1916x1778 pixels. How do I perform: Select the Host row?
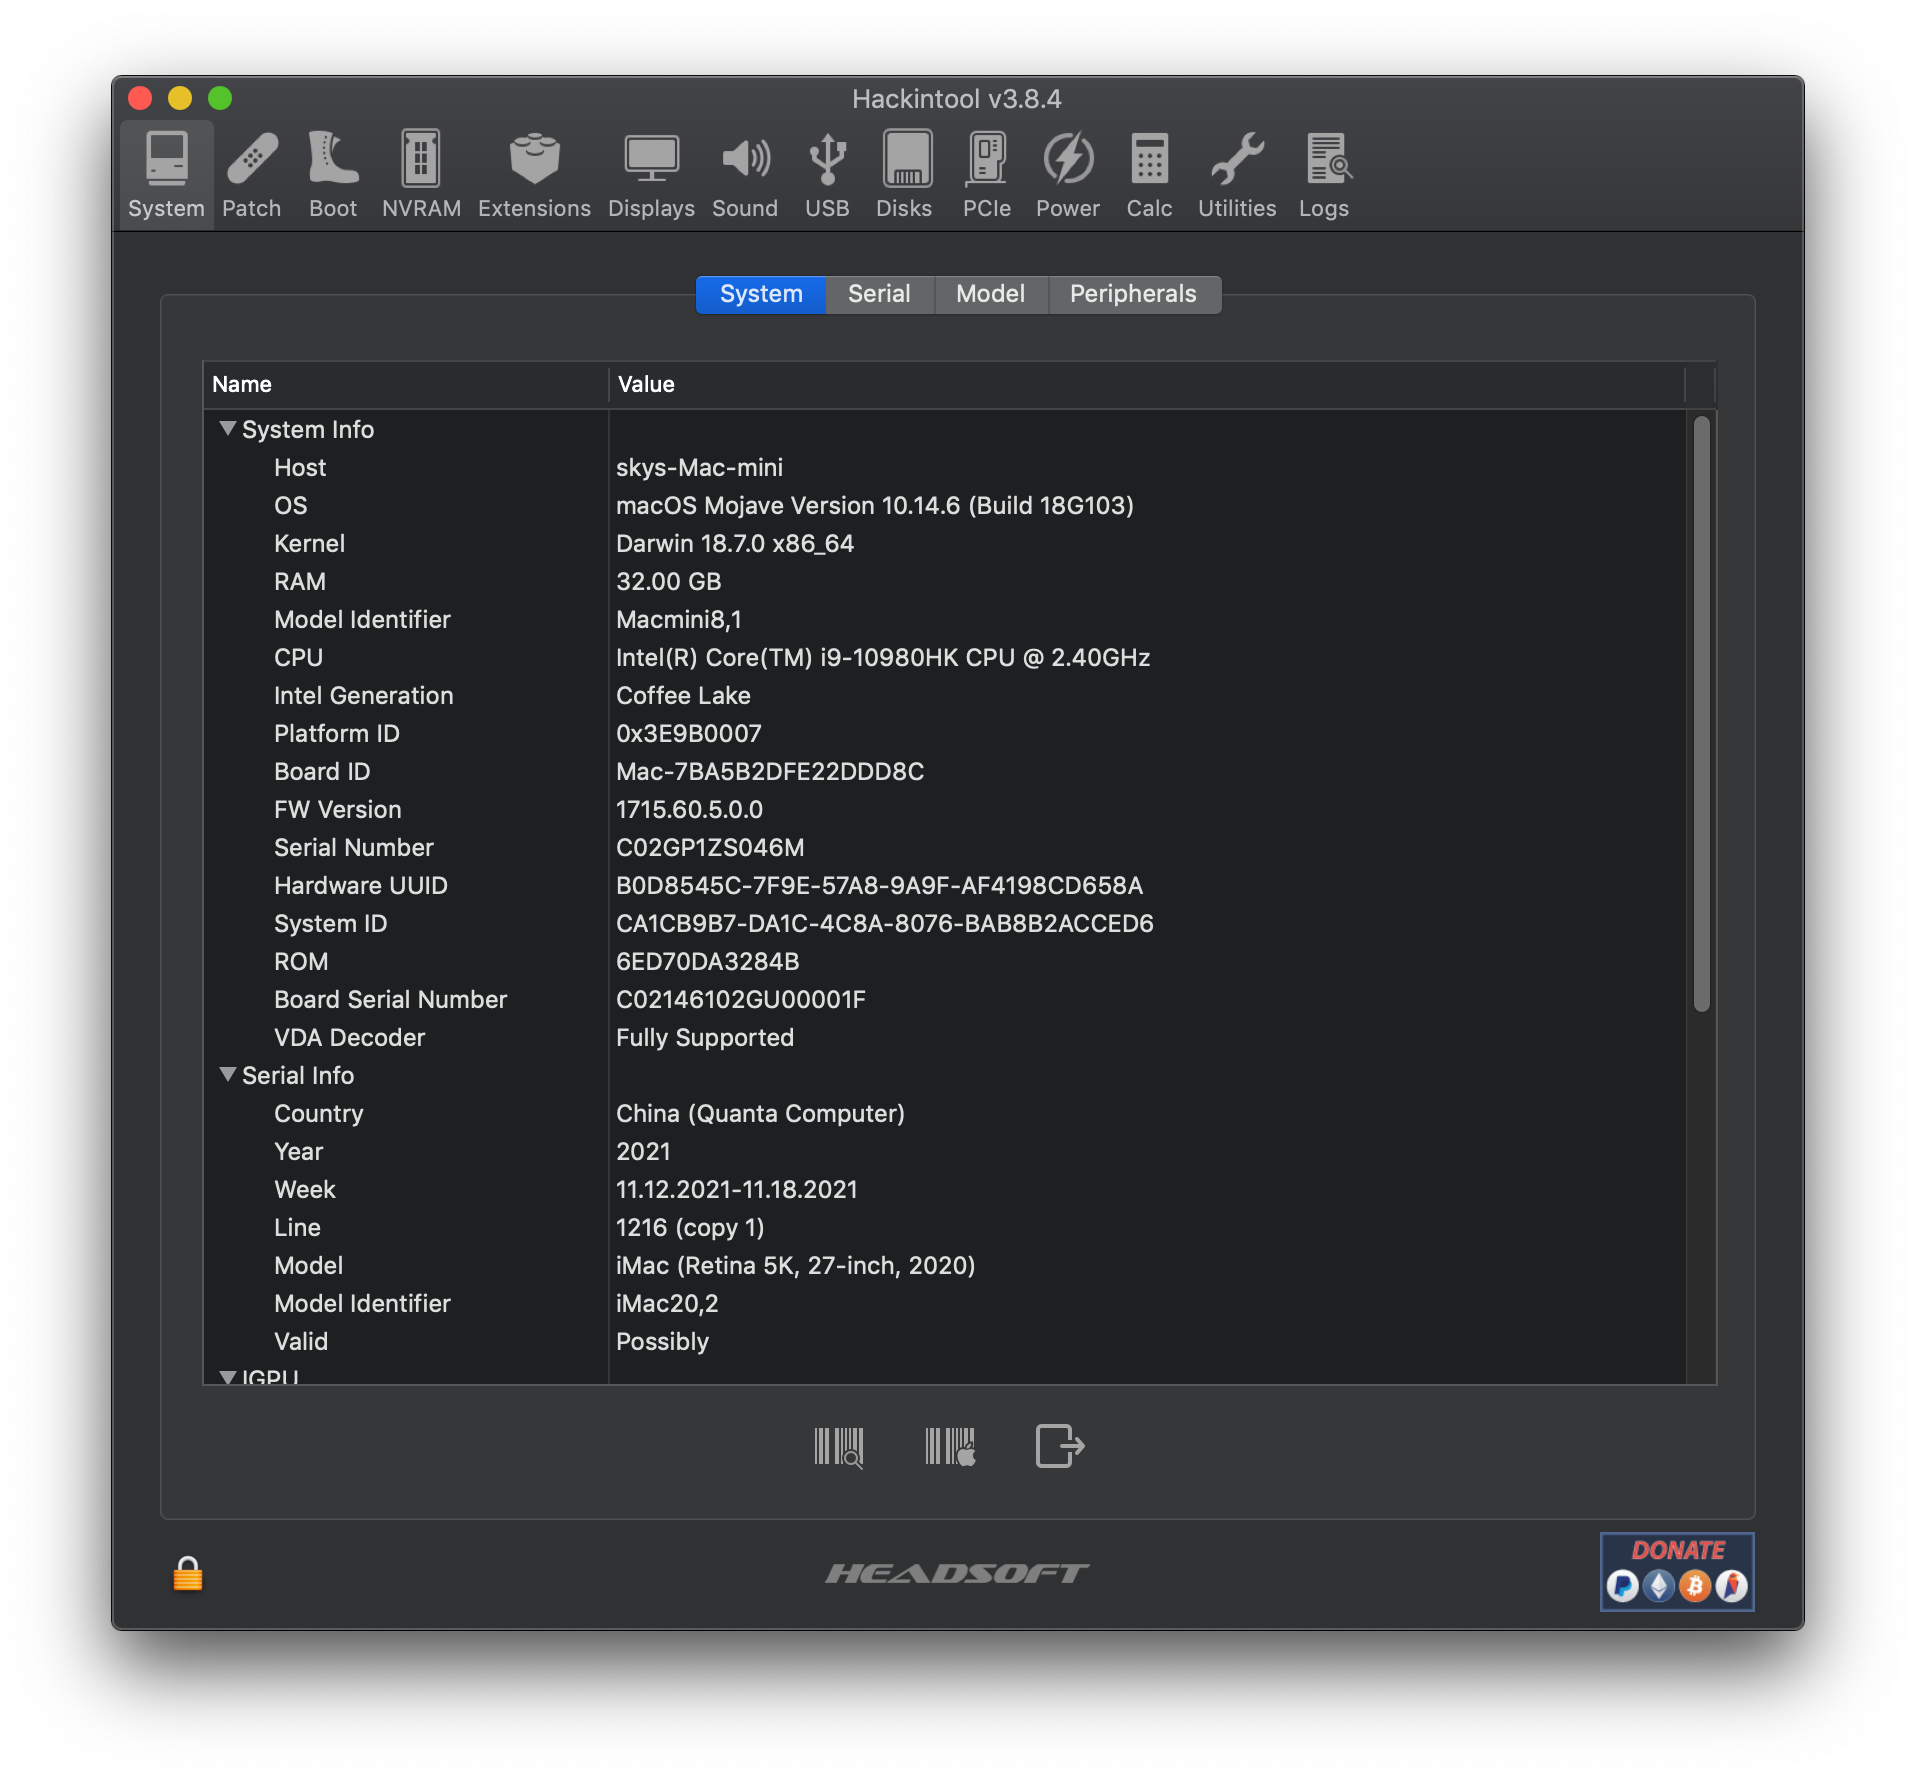(x=945, y=468)
